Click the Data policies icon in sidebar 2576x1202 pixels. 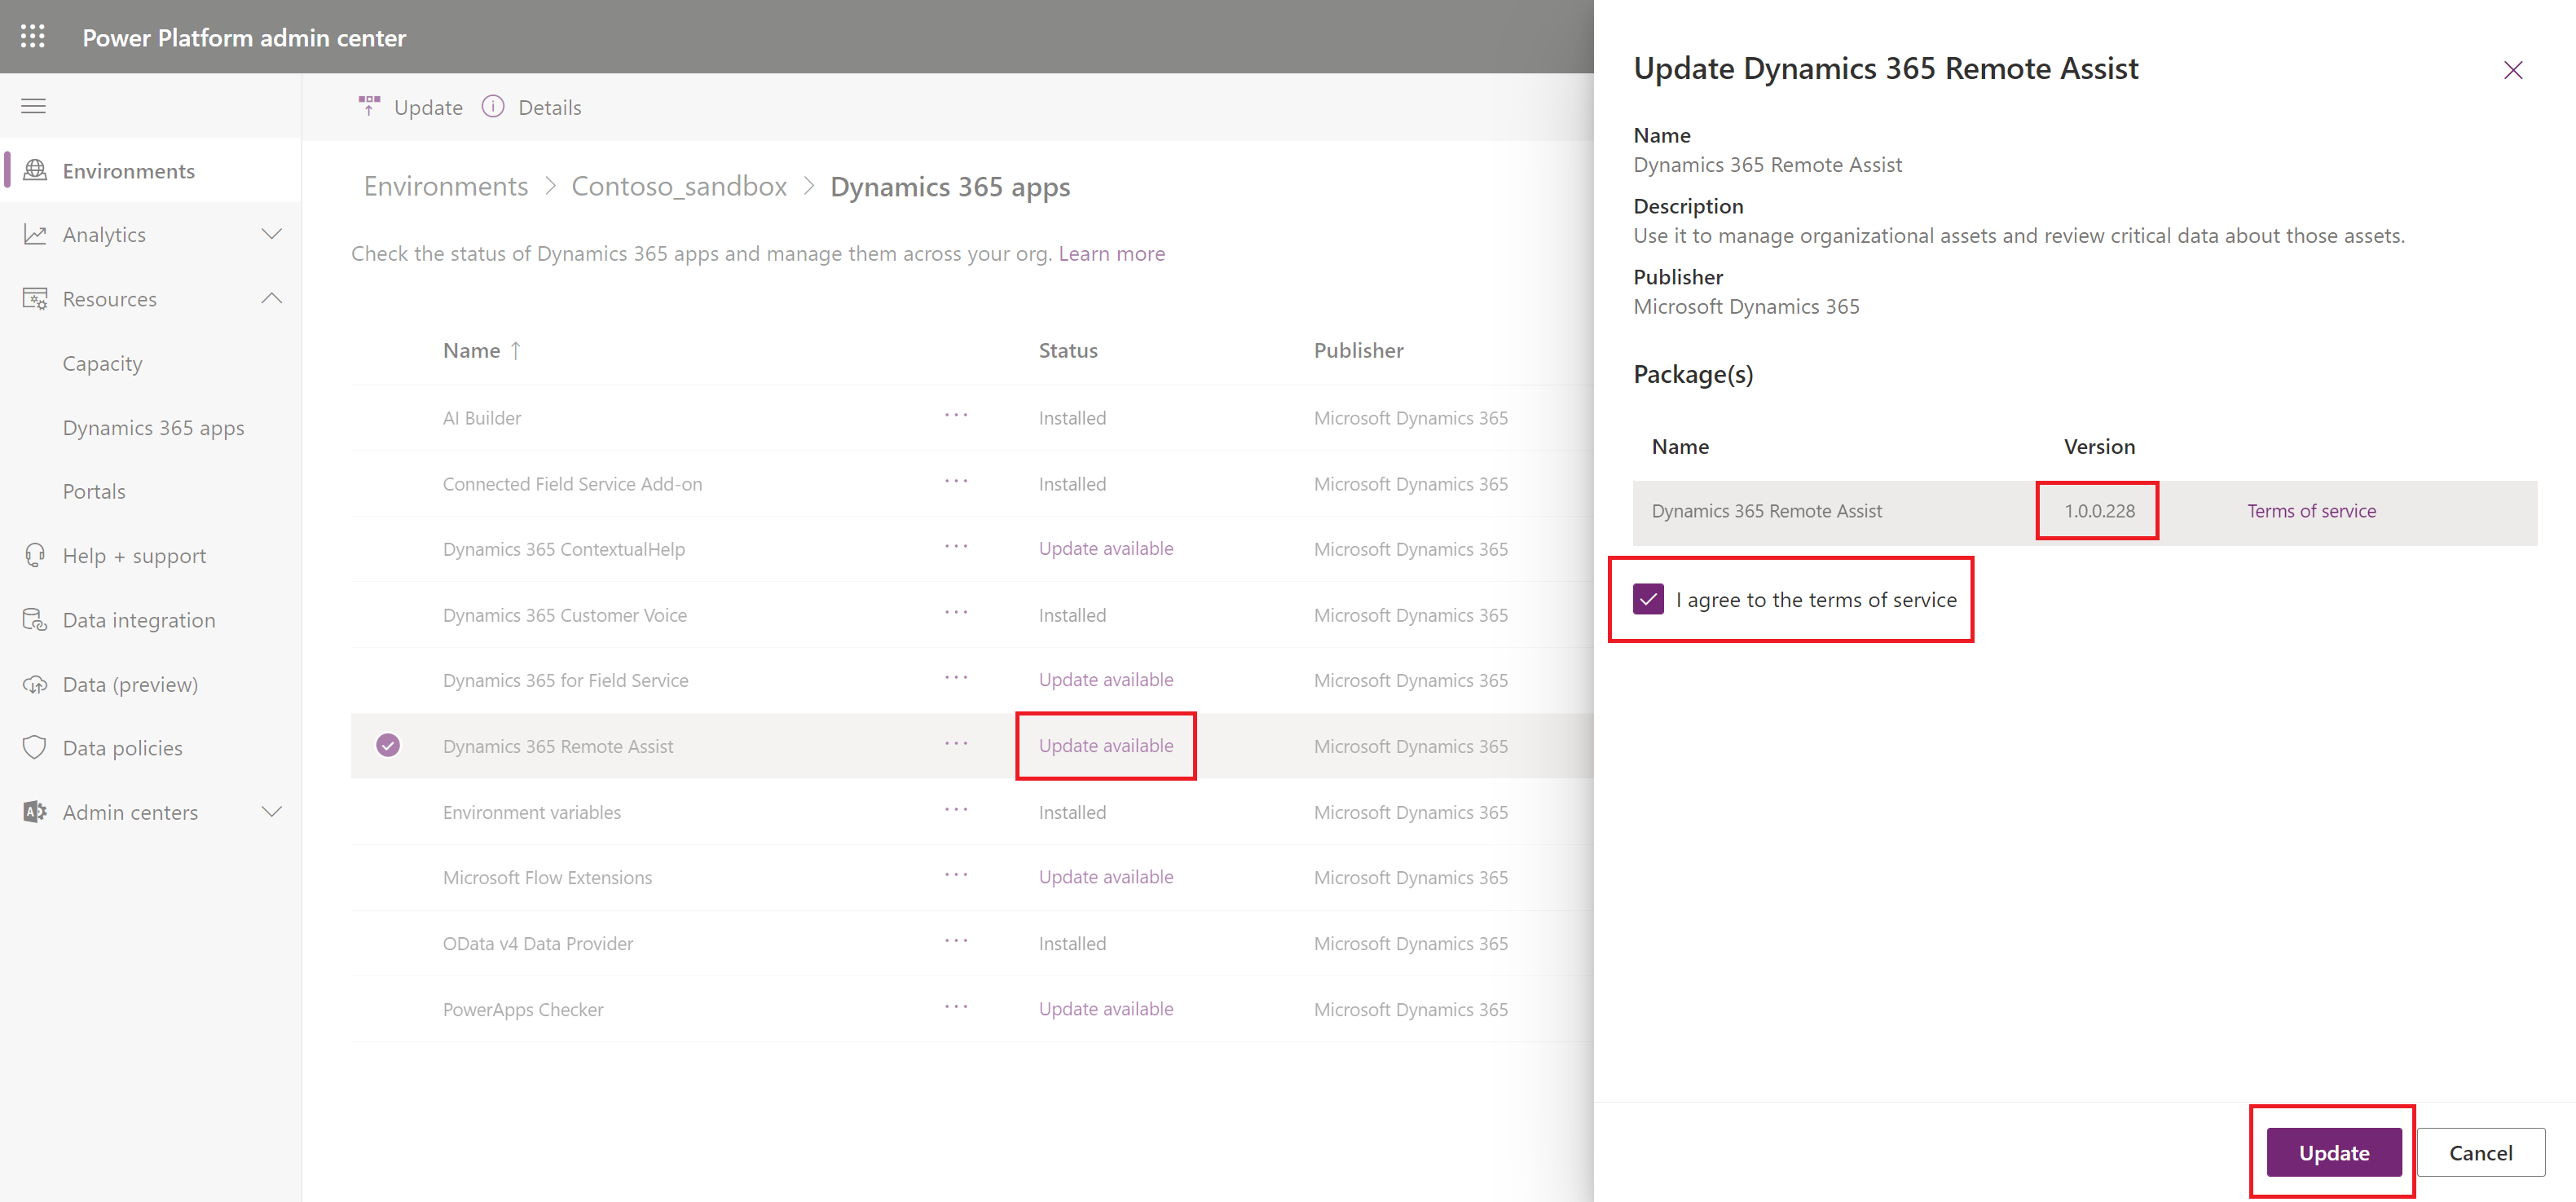tap(36, 747)
